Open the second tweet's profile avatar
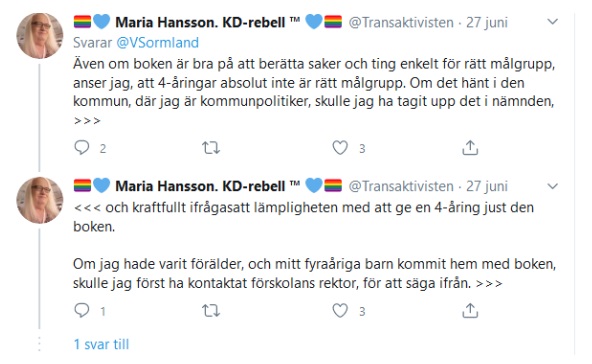Screen dimensions: 592x364 (x=40, y=200)
